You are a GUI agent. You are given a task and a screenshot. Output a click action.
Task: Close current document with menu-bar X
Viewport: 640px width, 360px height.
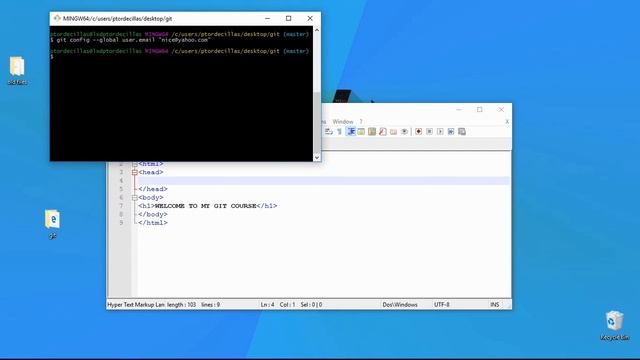click(x=507, y=122)
